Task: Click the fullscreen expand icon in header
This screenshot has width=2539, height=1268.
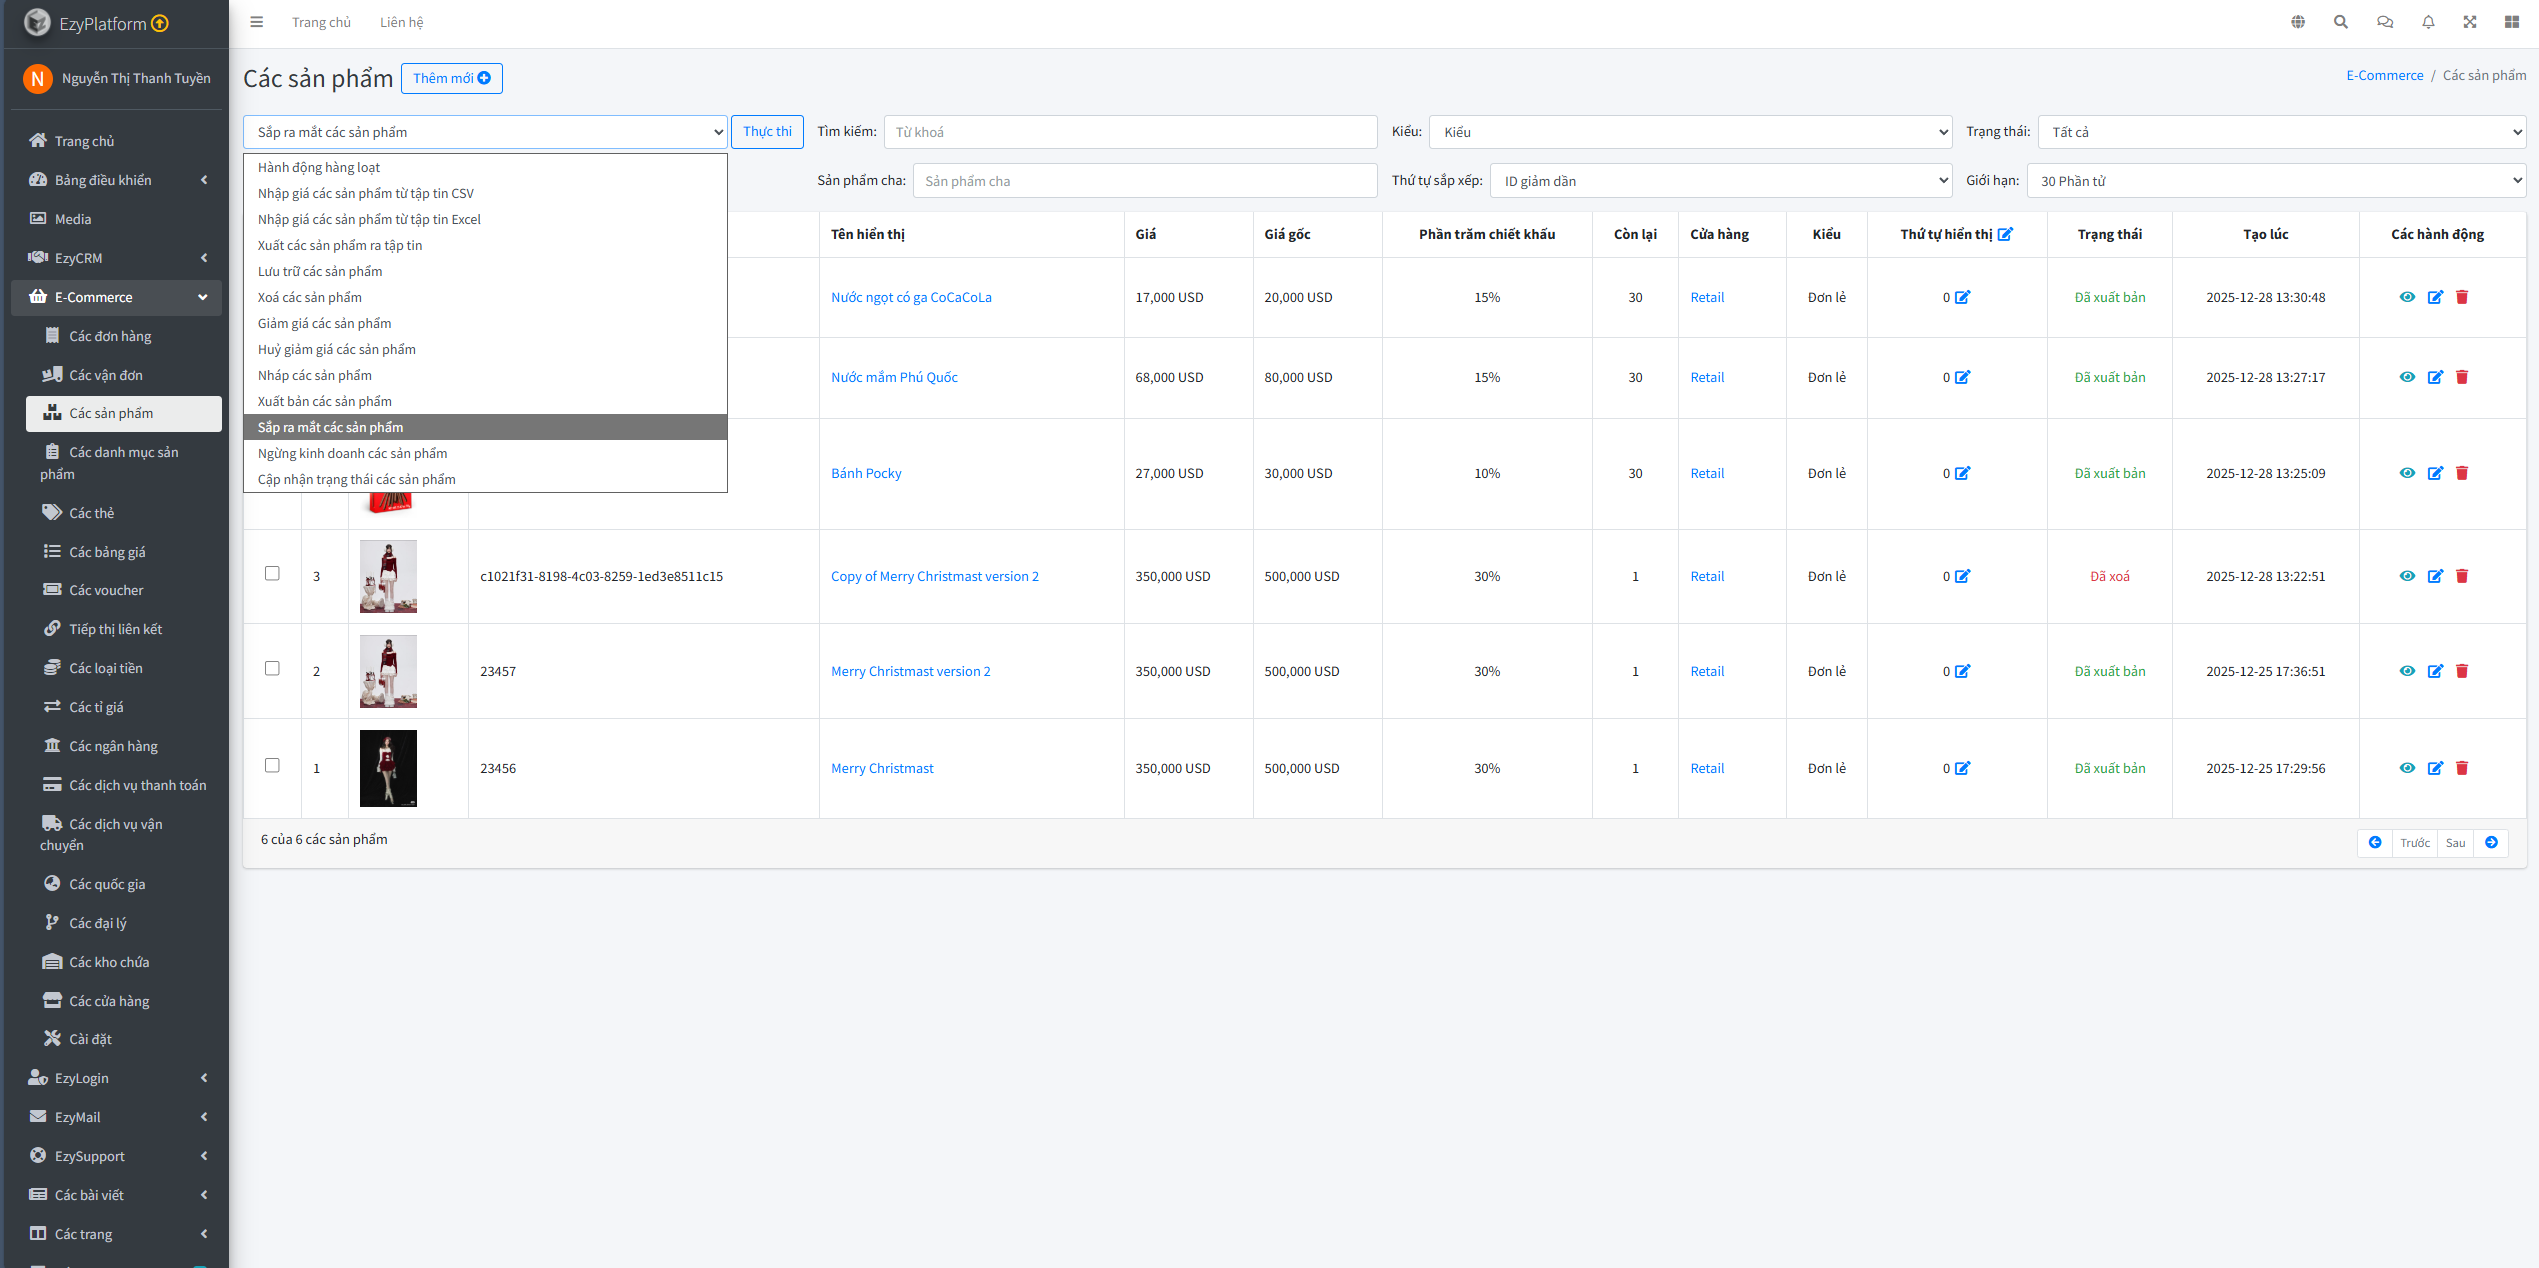Action: [x=2470, y=22]
